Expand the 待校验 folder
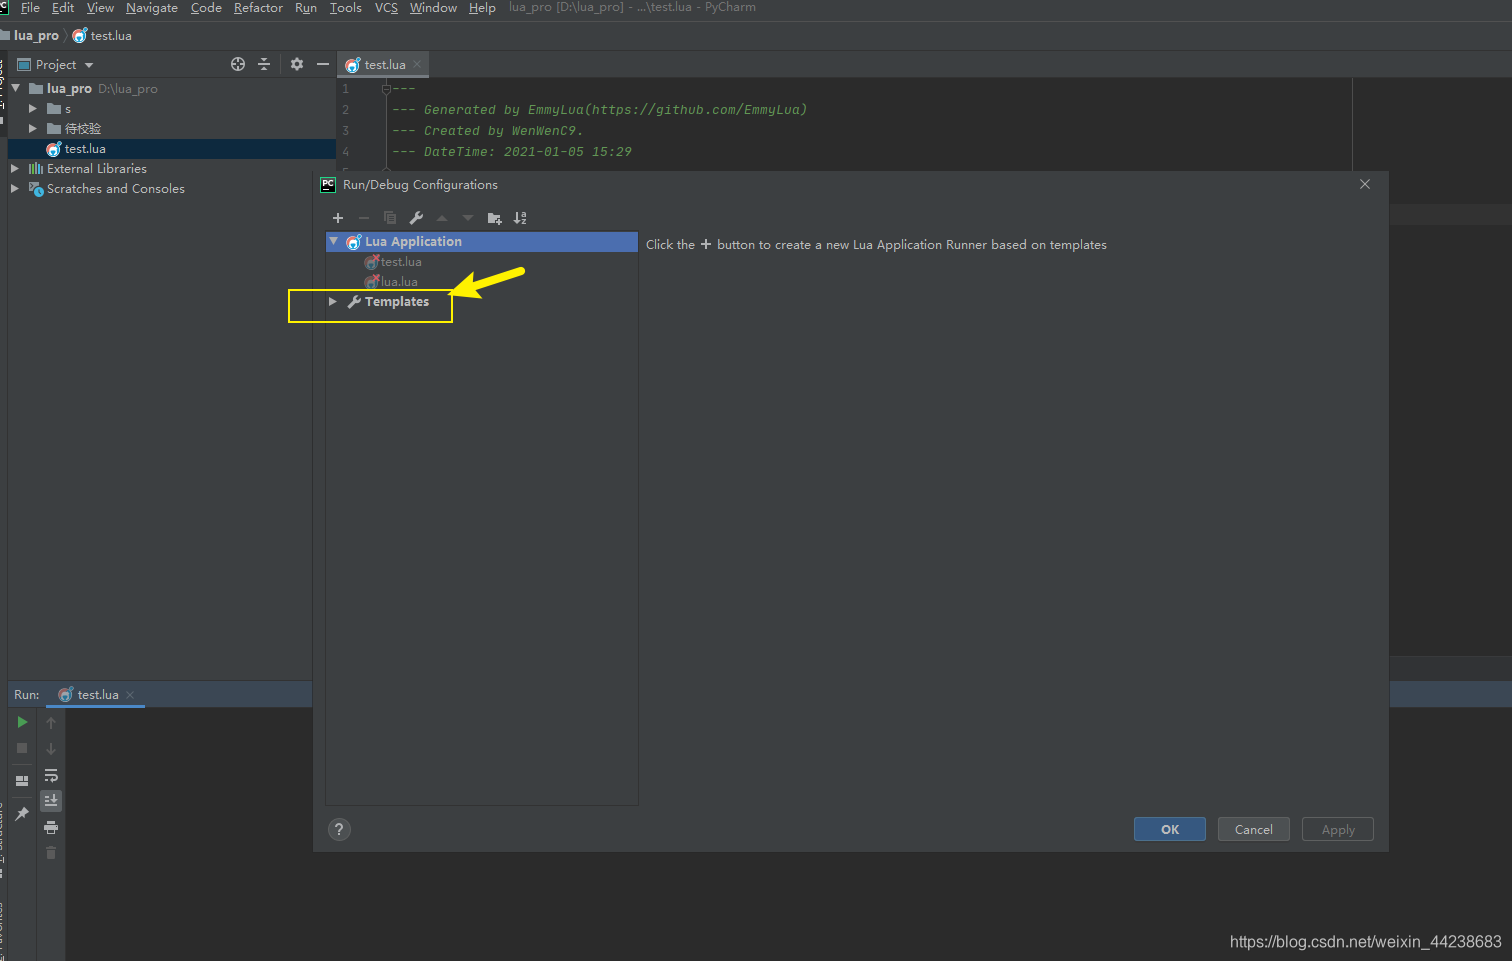 (x=33, y=128)
